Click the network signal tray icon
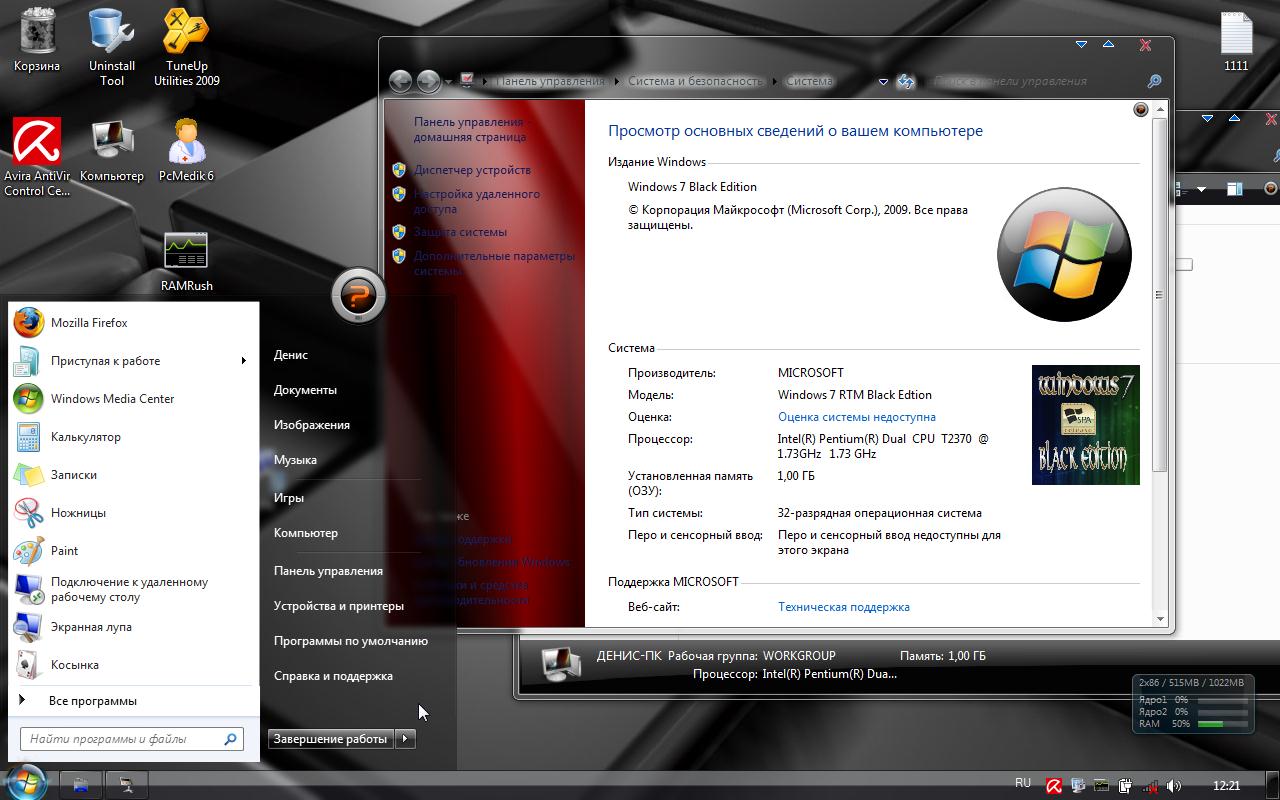1280x800 pixels. coord(1150,786)
